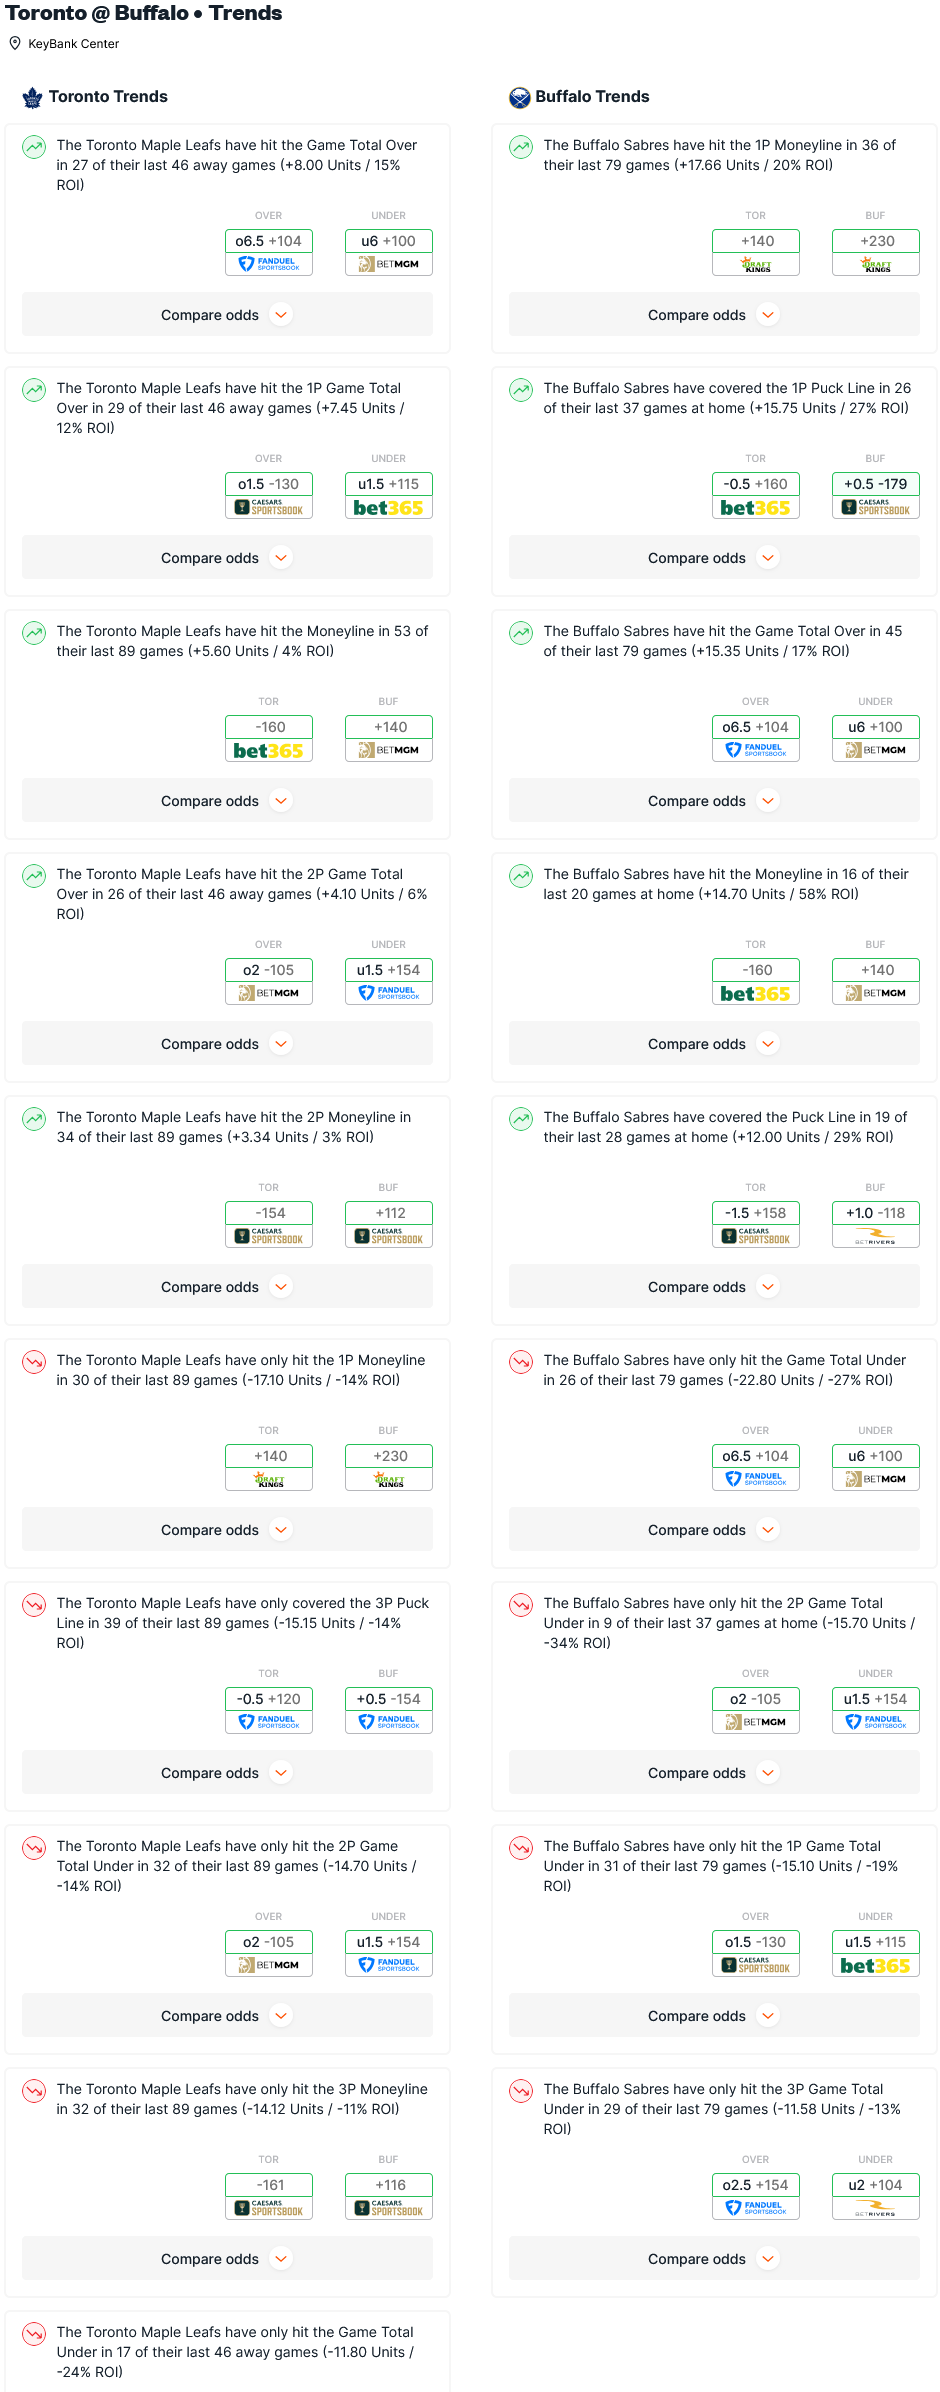Select the o6.5 +104 FanDuel odds in Toronto's first trend
The height and width of the screenshot is (2392, 940).
pos(268,252)
